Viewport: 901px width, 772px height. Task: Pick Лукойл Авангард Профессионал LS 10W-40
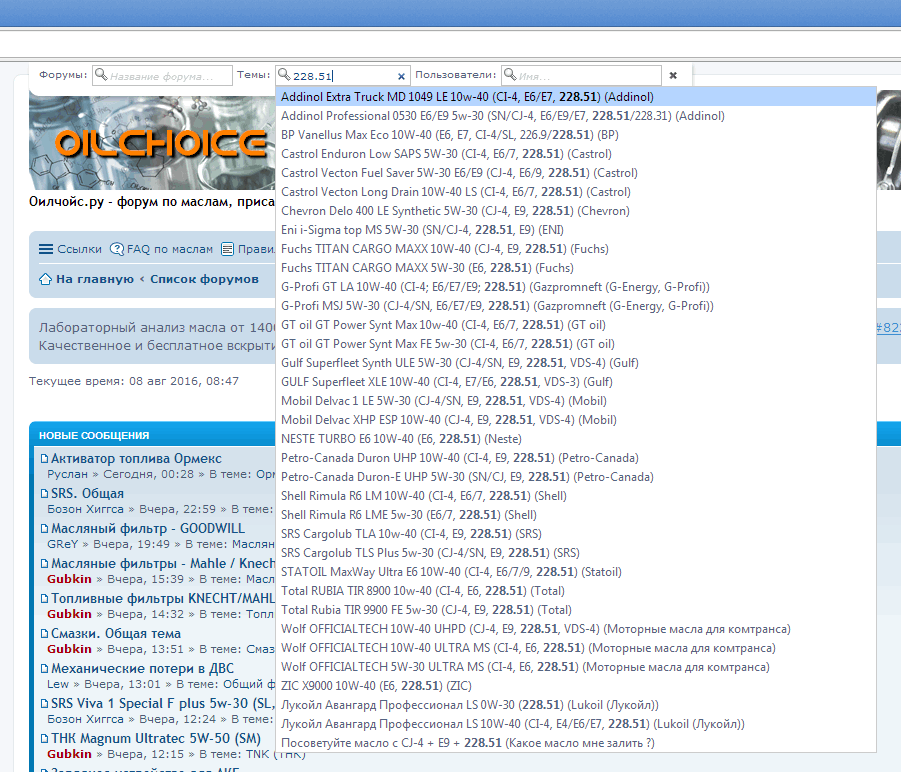[576, 722]
